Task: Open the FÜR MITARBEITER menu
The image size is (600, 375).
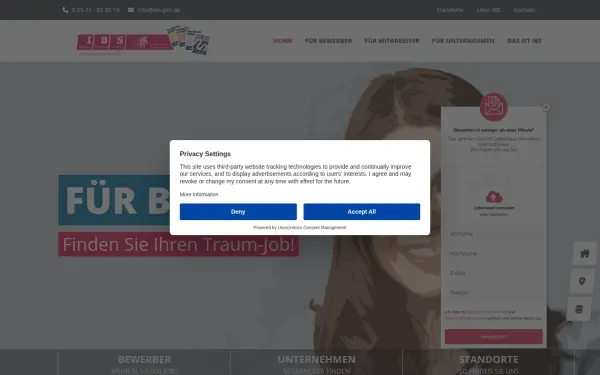Action: pos(392,41)
